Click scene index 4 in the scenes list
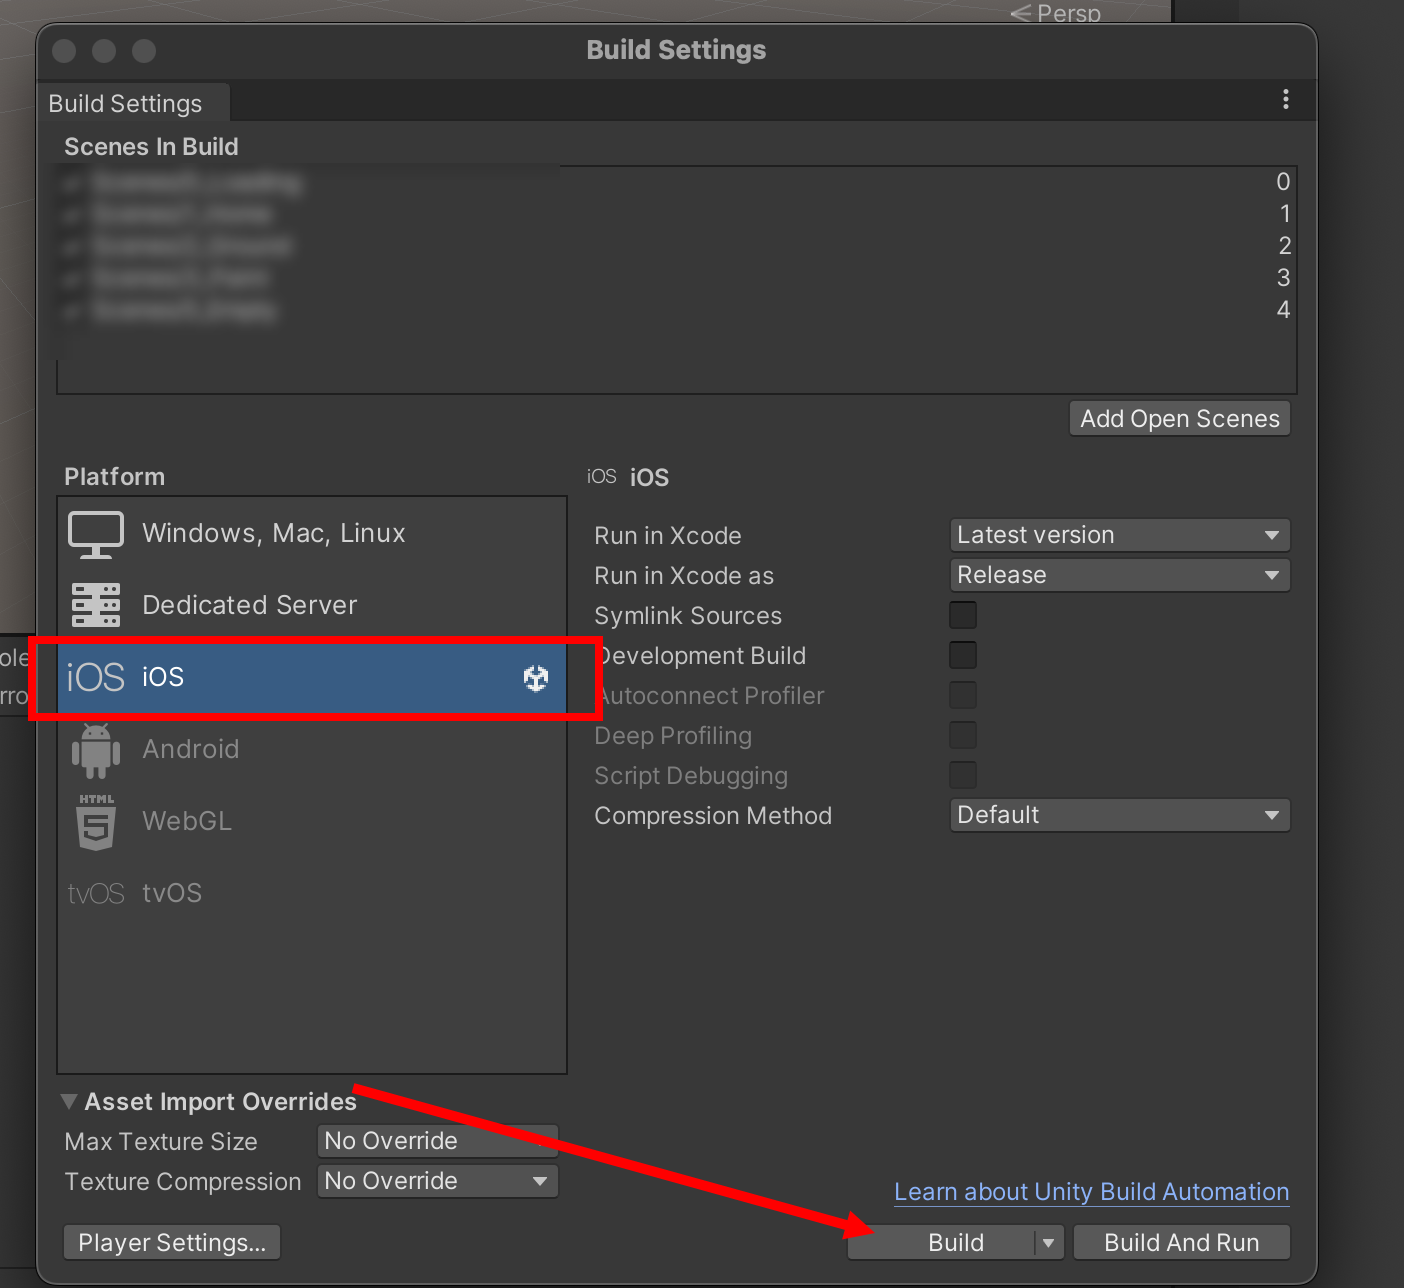Image resolution: width=1404 pixels, height=1288 pixels. (x=1283, y=310)
